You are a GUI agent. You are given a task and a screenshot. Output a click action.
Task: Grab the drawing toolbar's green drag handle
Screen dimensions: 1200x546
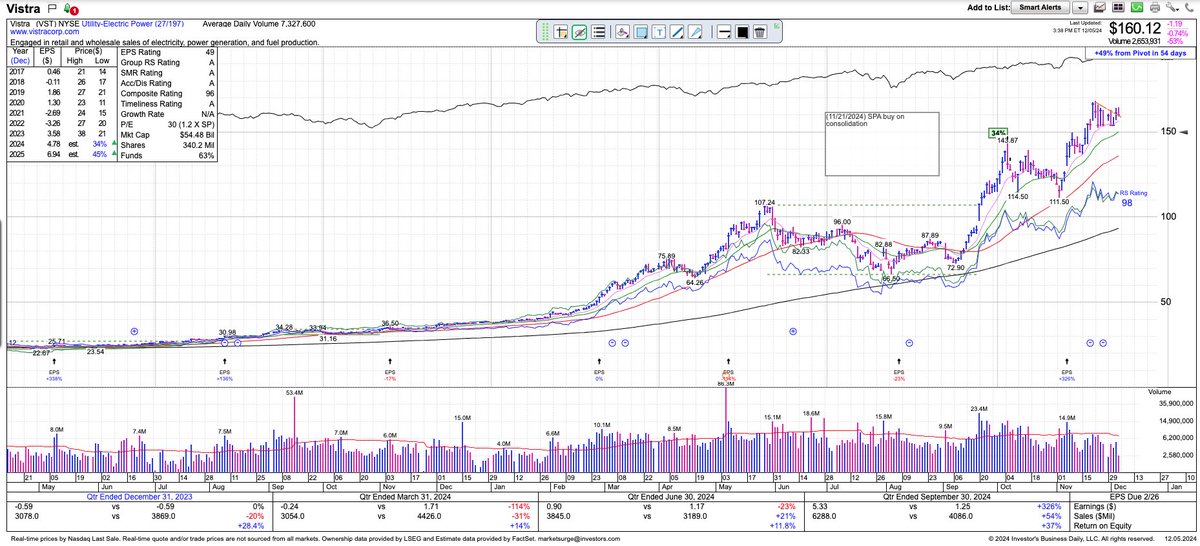click(545, 32)
